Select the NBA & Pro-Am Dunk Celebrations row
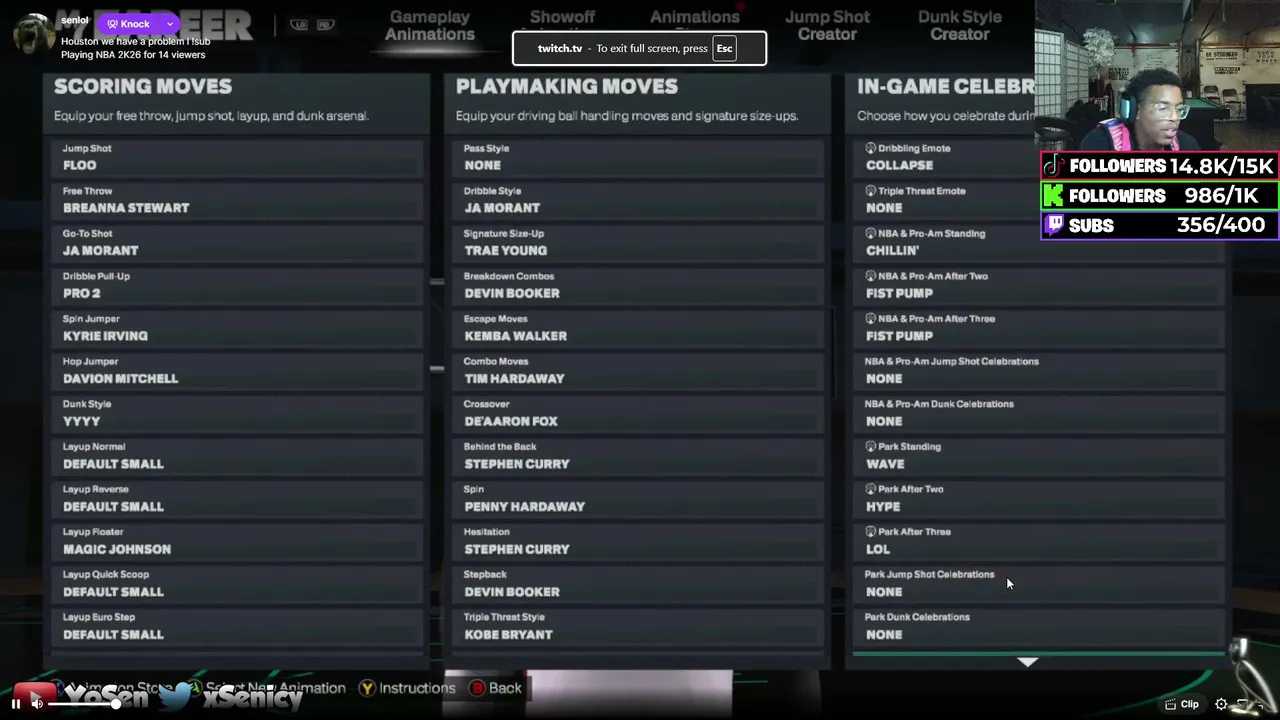The width and height of the screenshot is (1280, 720). coord(1040,413)
